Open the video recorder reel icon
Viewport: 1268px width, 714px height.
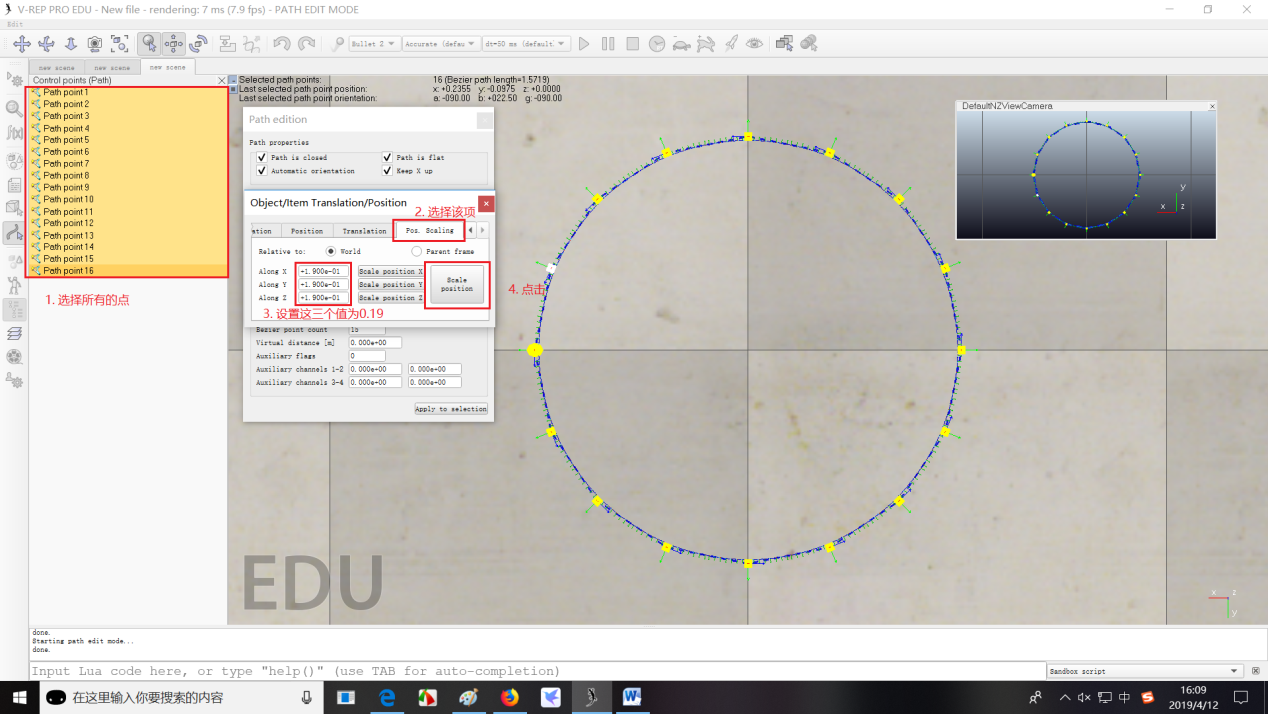pos(14,357)
